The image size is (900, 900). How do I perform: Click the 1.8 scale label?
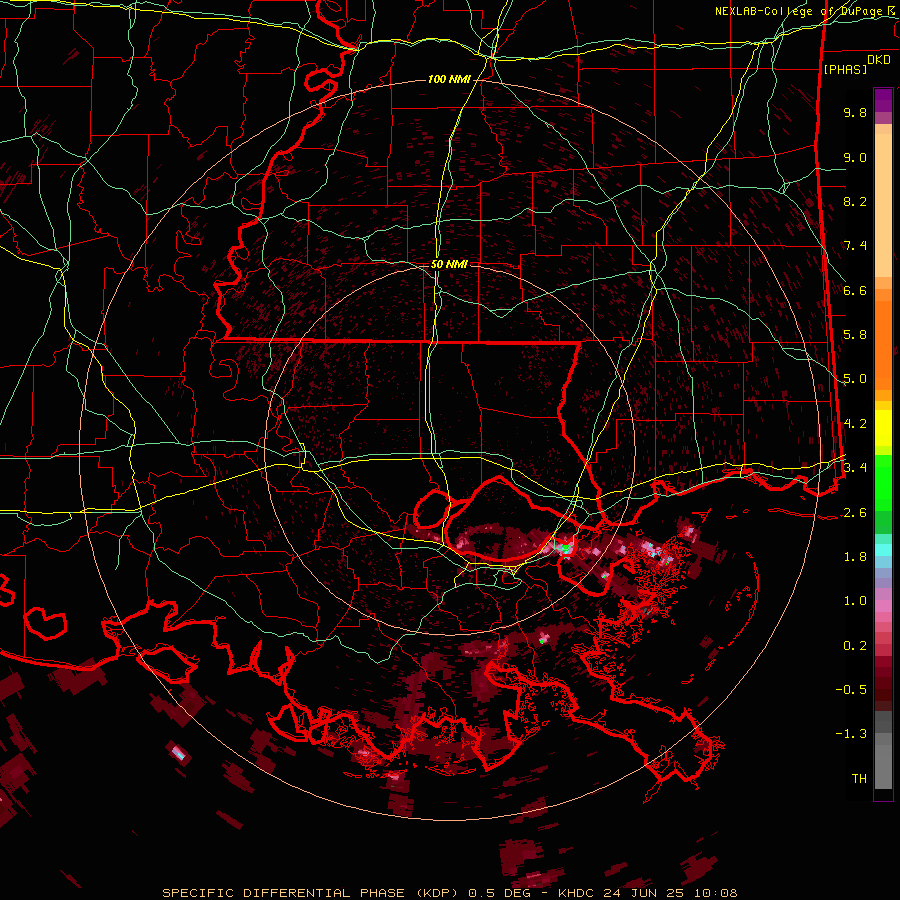(855, 557)
